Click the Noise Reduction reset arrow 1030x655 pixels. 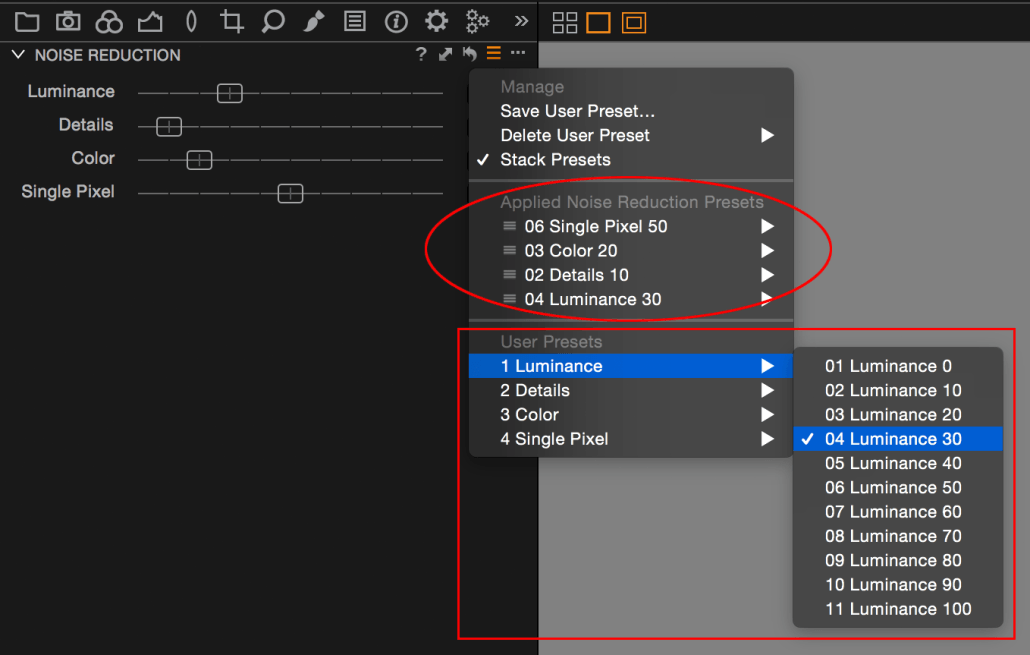point(469,55)
